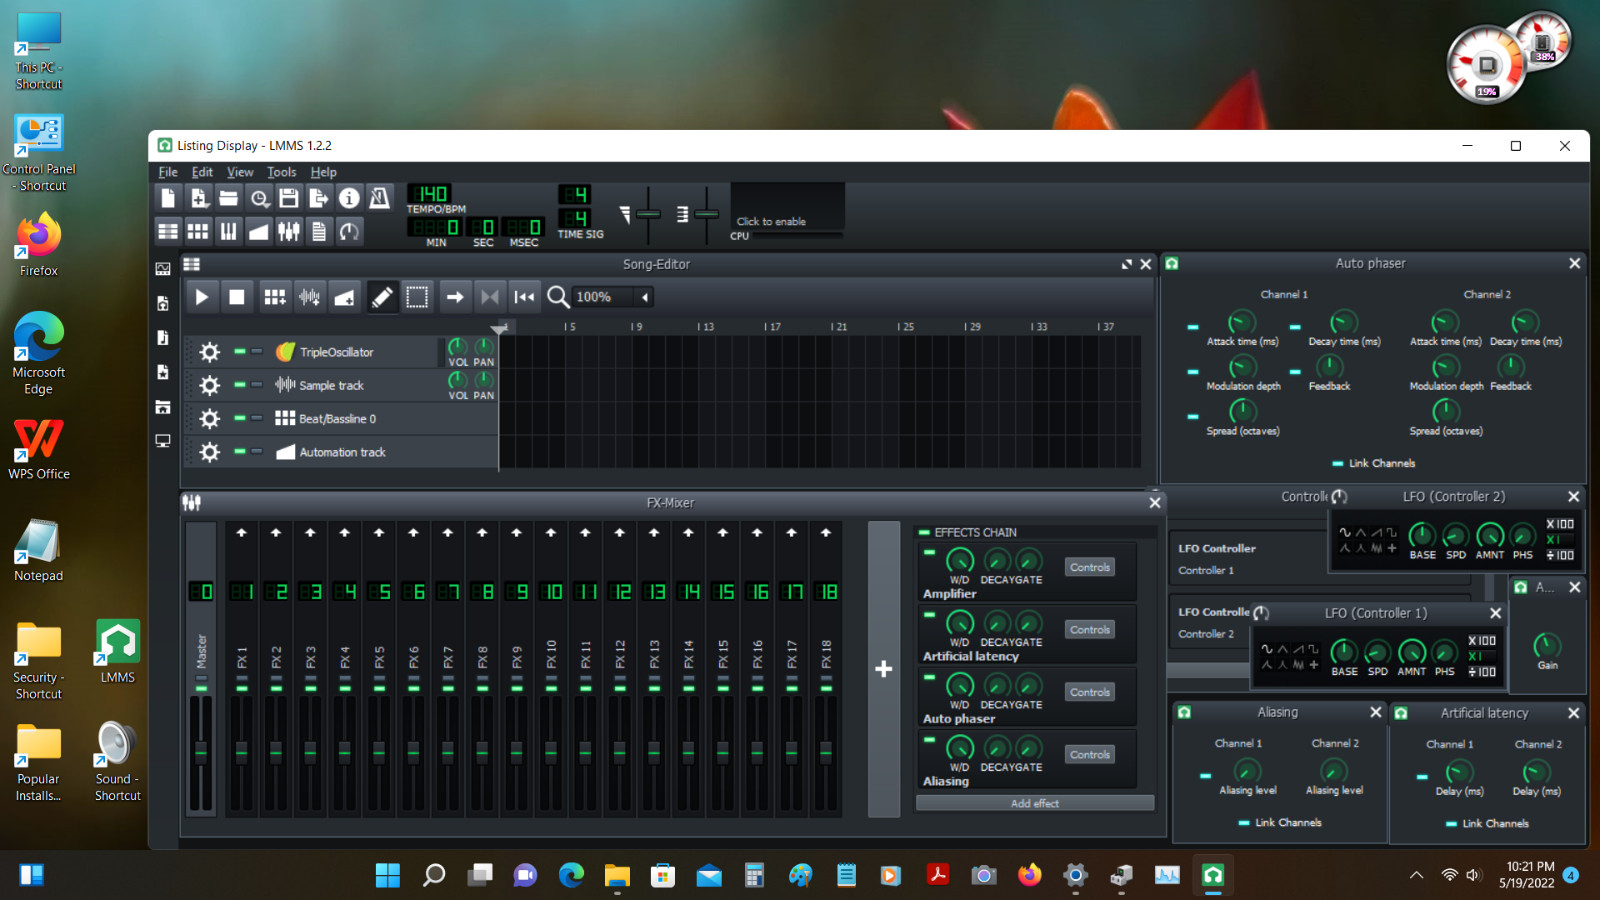
Task: Open the Windows Start menu
Action: tap(388, 875)
